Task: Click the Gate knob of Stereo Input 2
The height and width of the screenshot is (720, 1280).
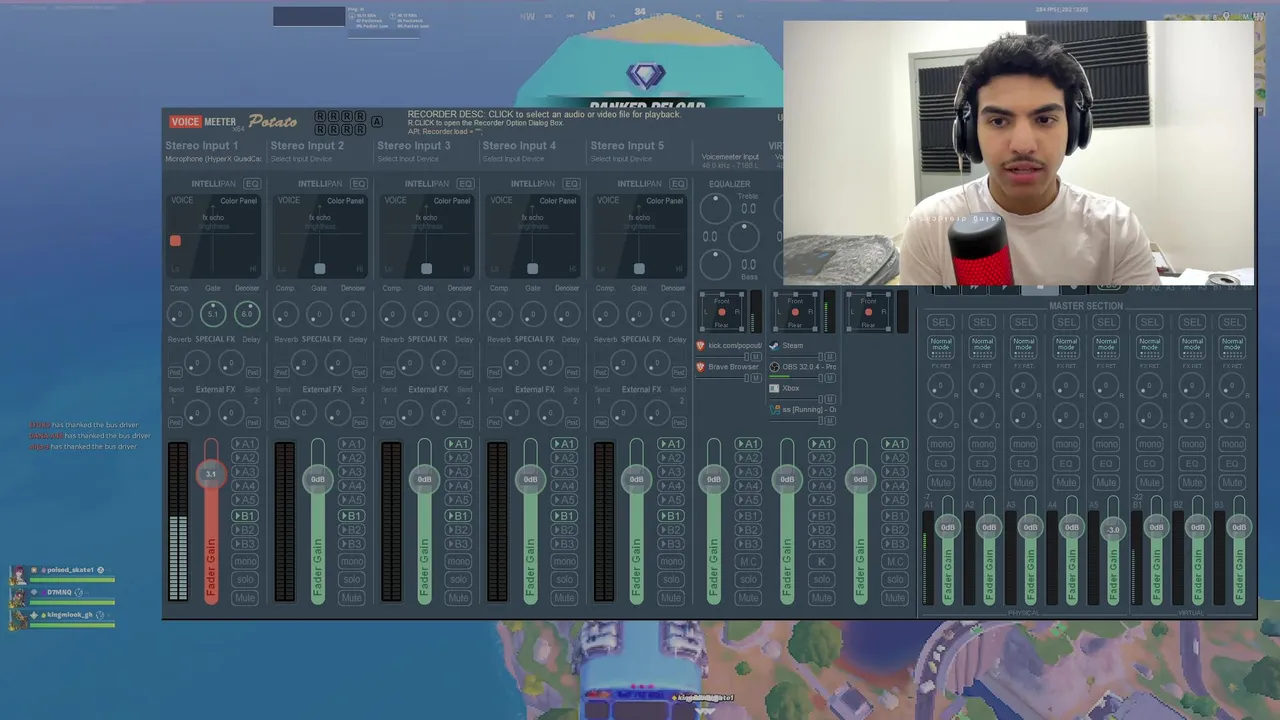Action: [x=319, y=314]
